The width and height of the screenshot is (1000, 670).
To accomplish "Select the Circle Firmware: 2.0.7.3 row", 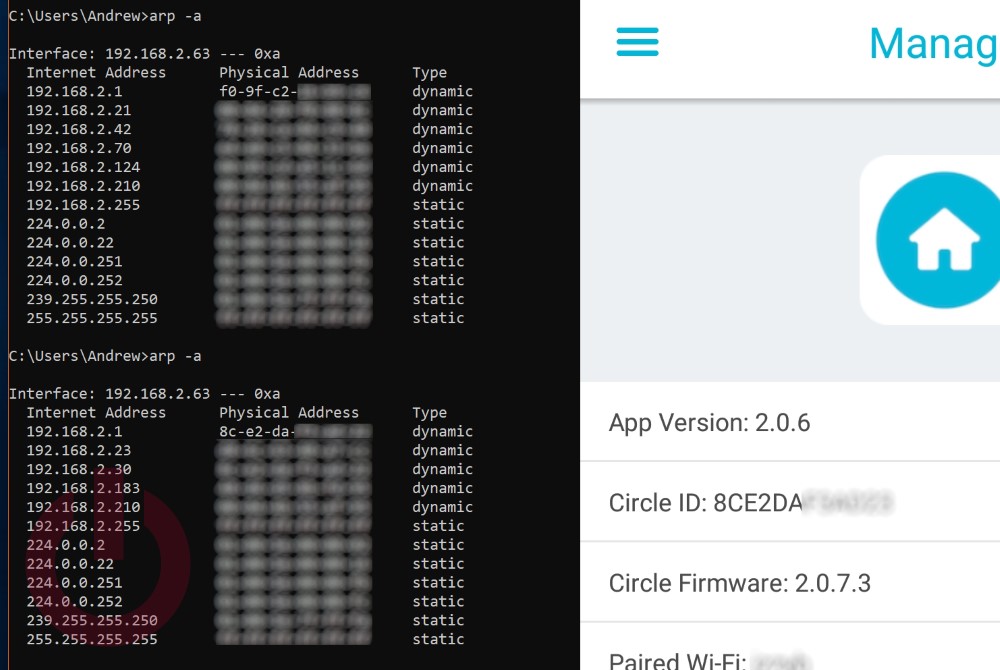I will pos(790,582).
